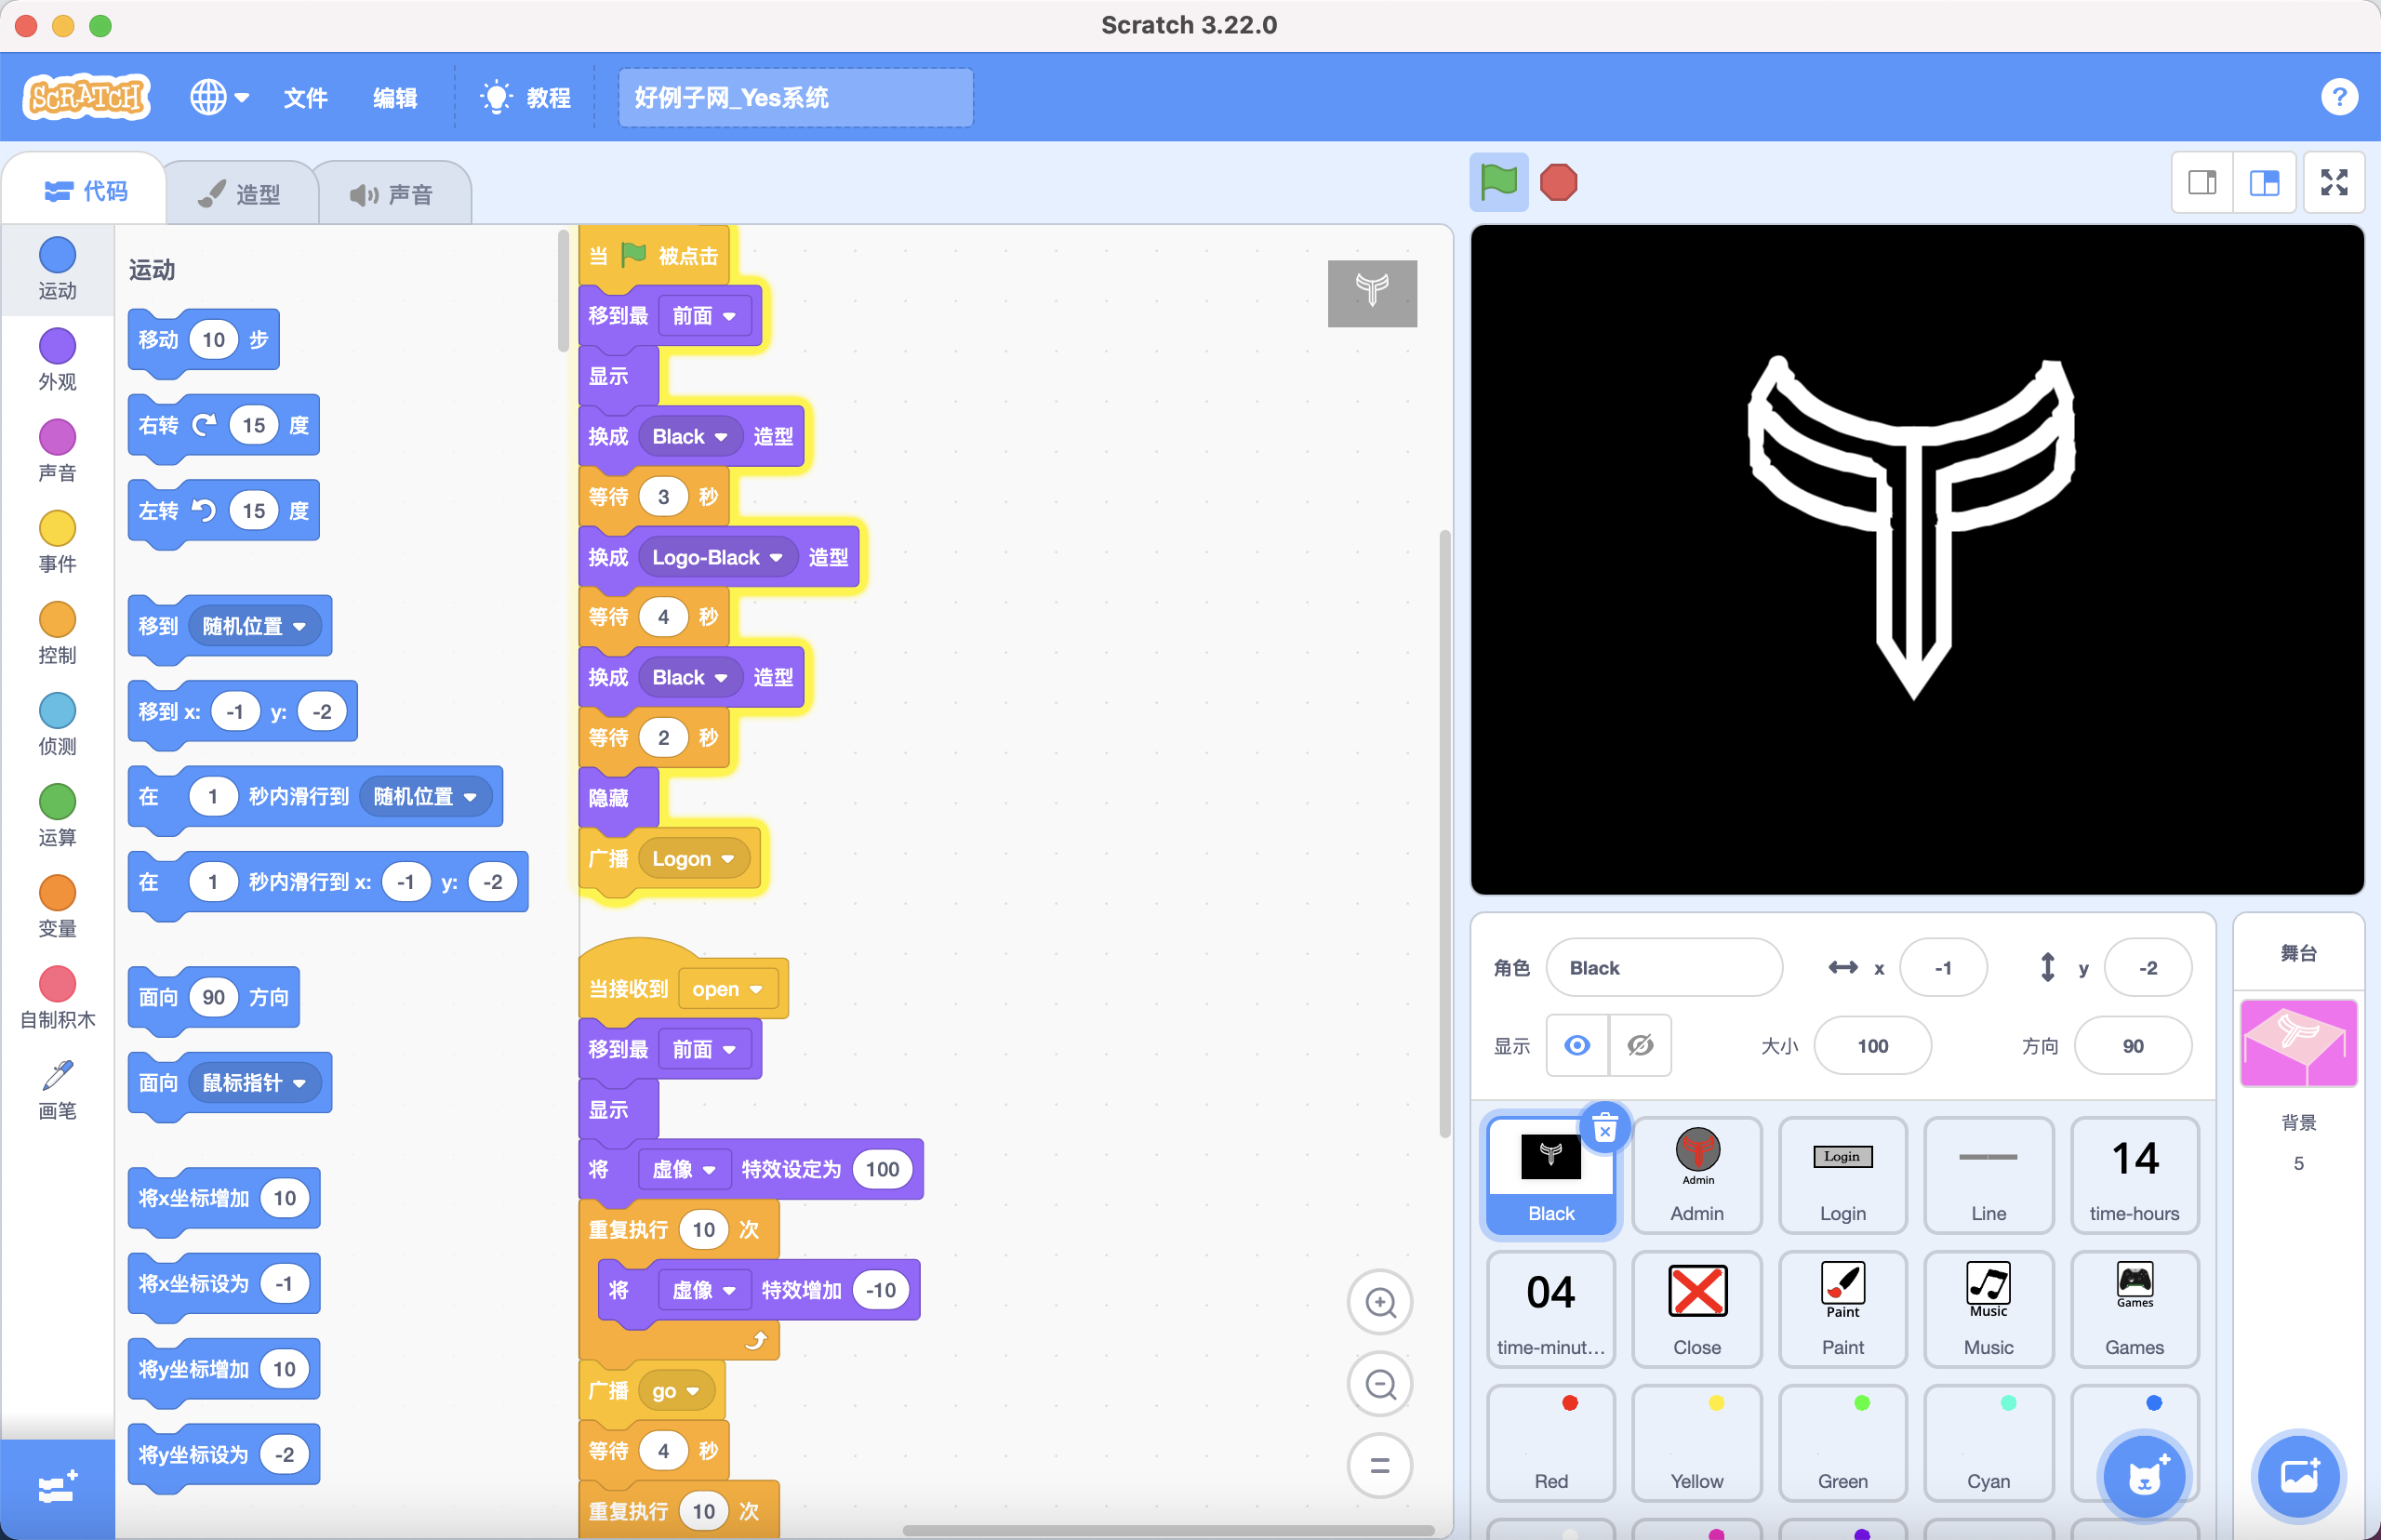This screenshot has height=1540, width=2381.
Task: Select the Games sprite
Action: (2134, 1308)
